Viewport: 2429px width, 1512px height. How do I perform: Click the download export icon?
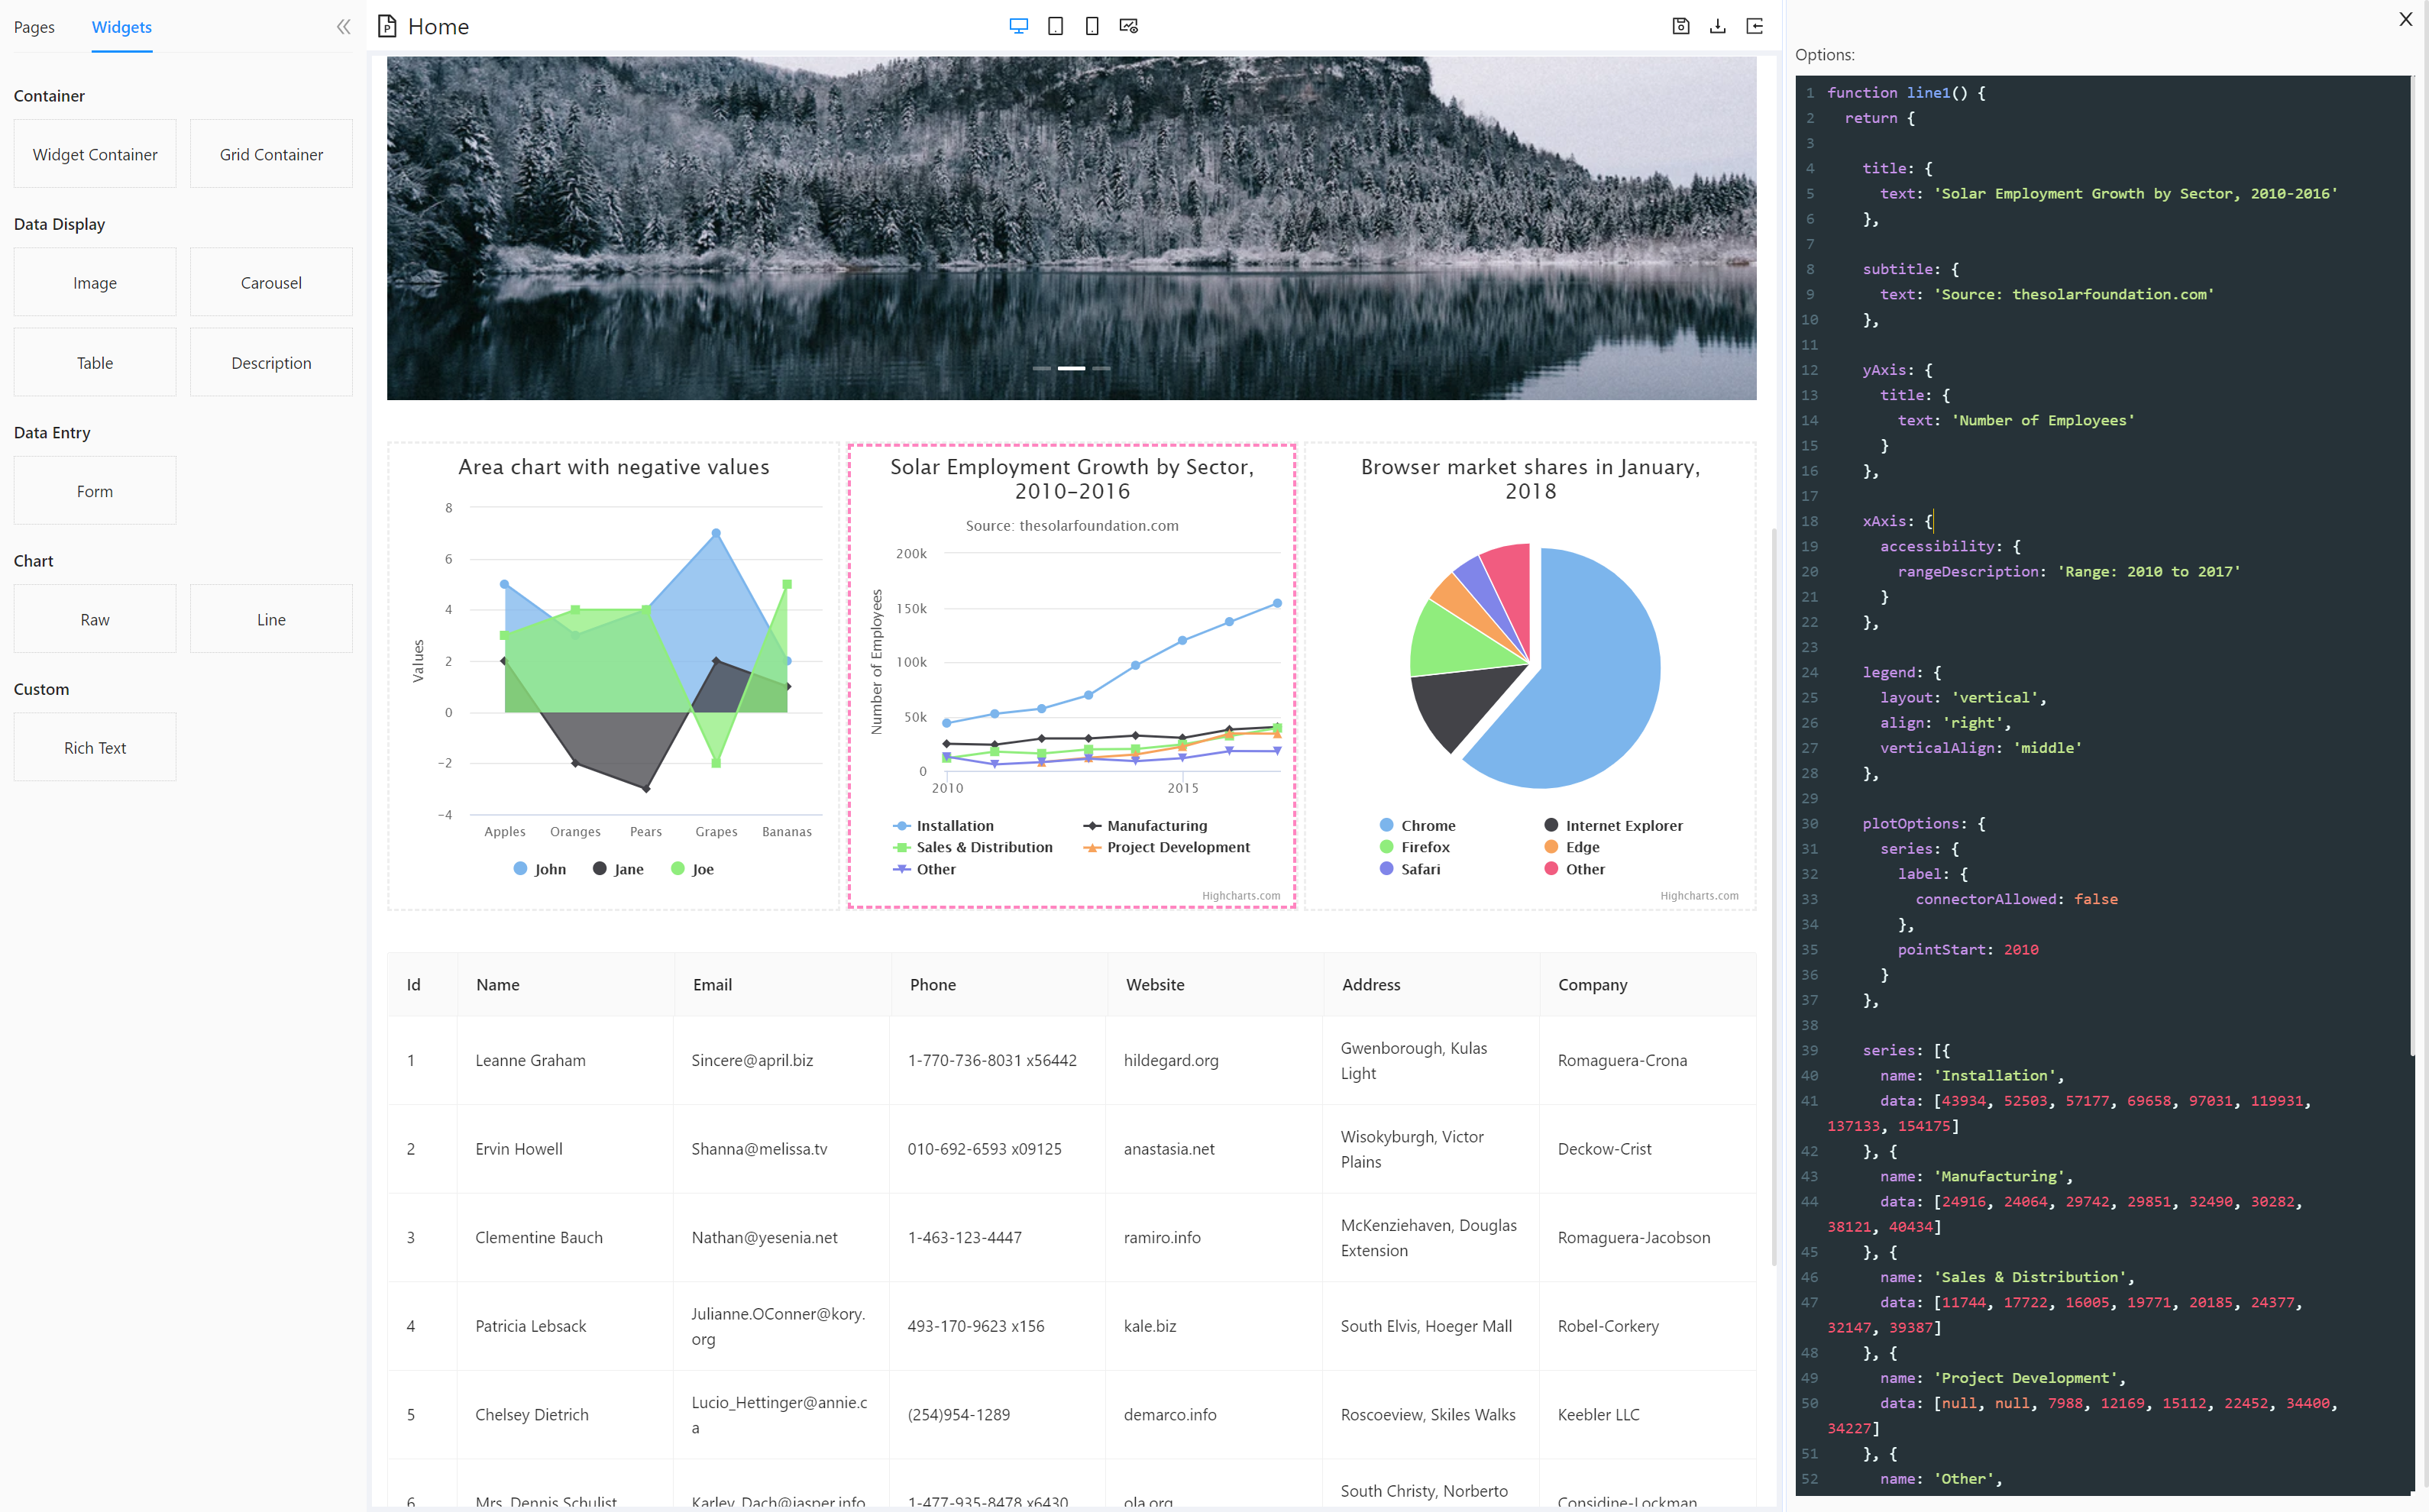point(1718,26)
